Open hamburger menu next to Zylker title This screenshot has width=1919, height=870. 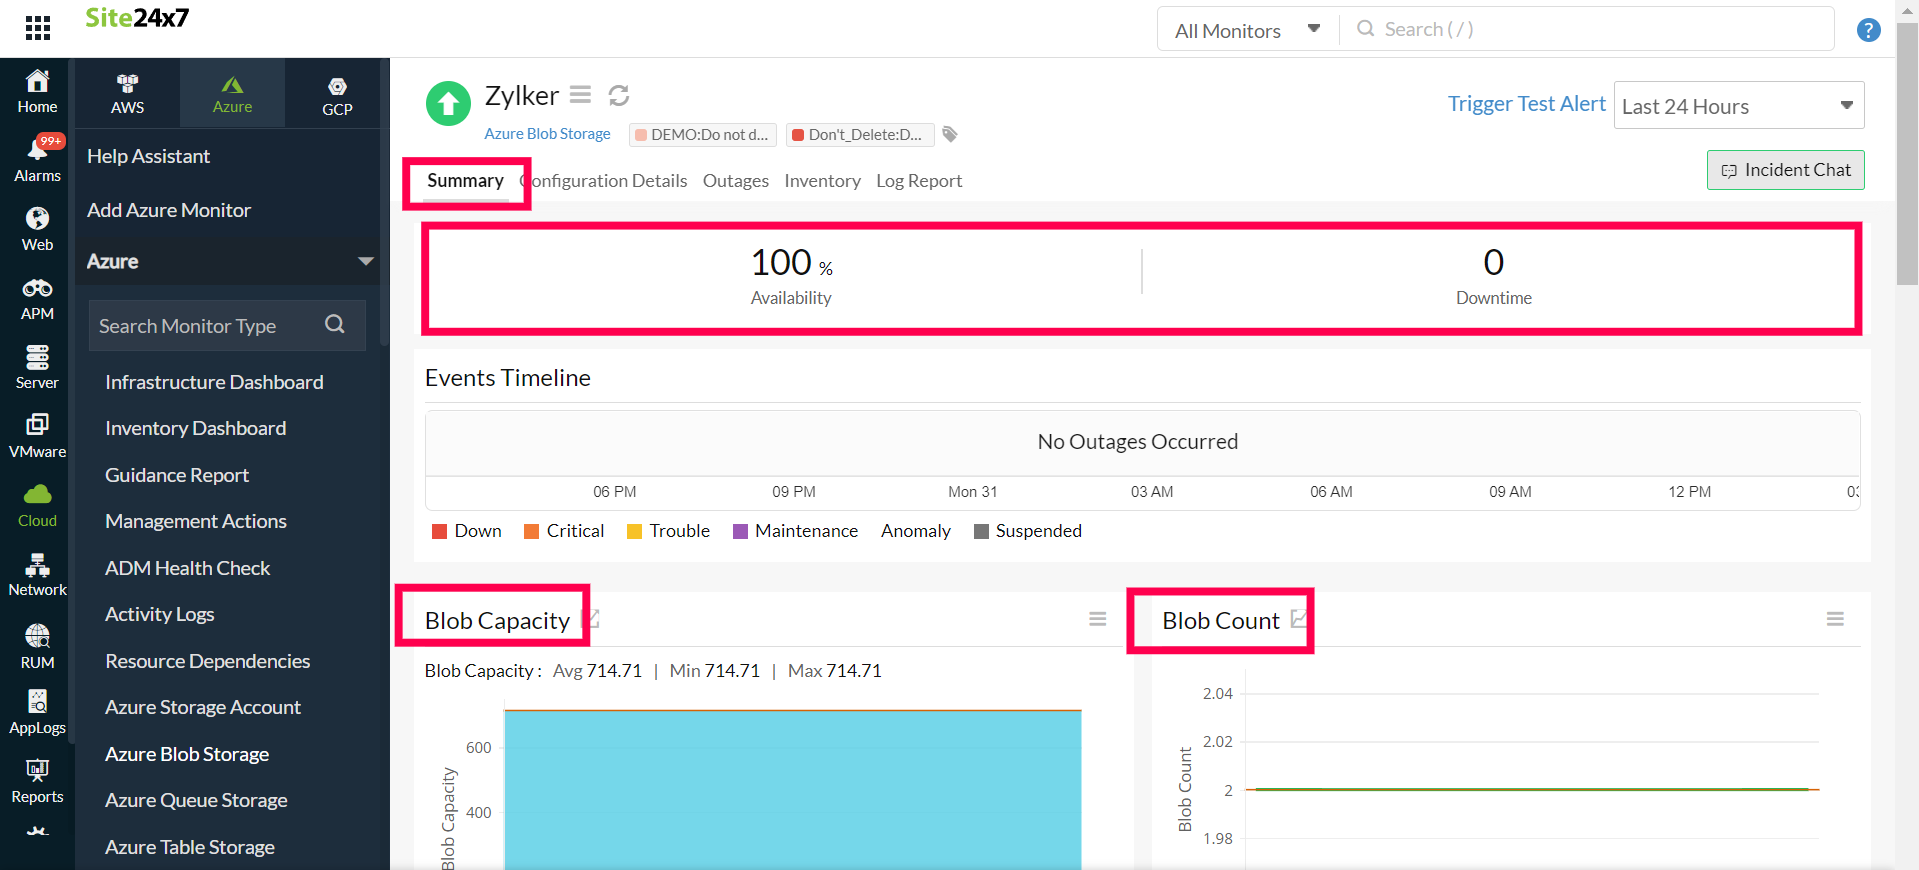[580, 95]
